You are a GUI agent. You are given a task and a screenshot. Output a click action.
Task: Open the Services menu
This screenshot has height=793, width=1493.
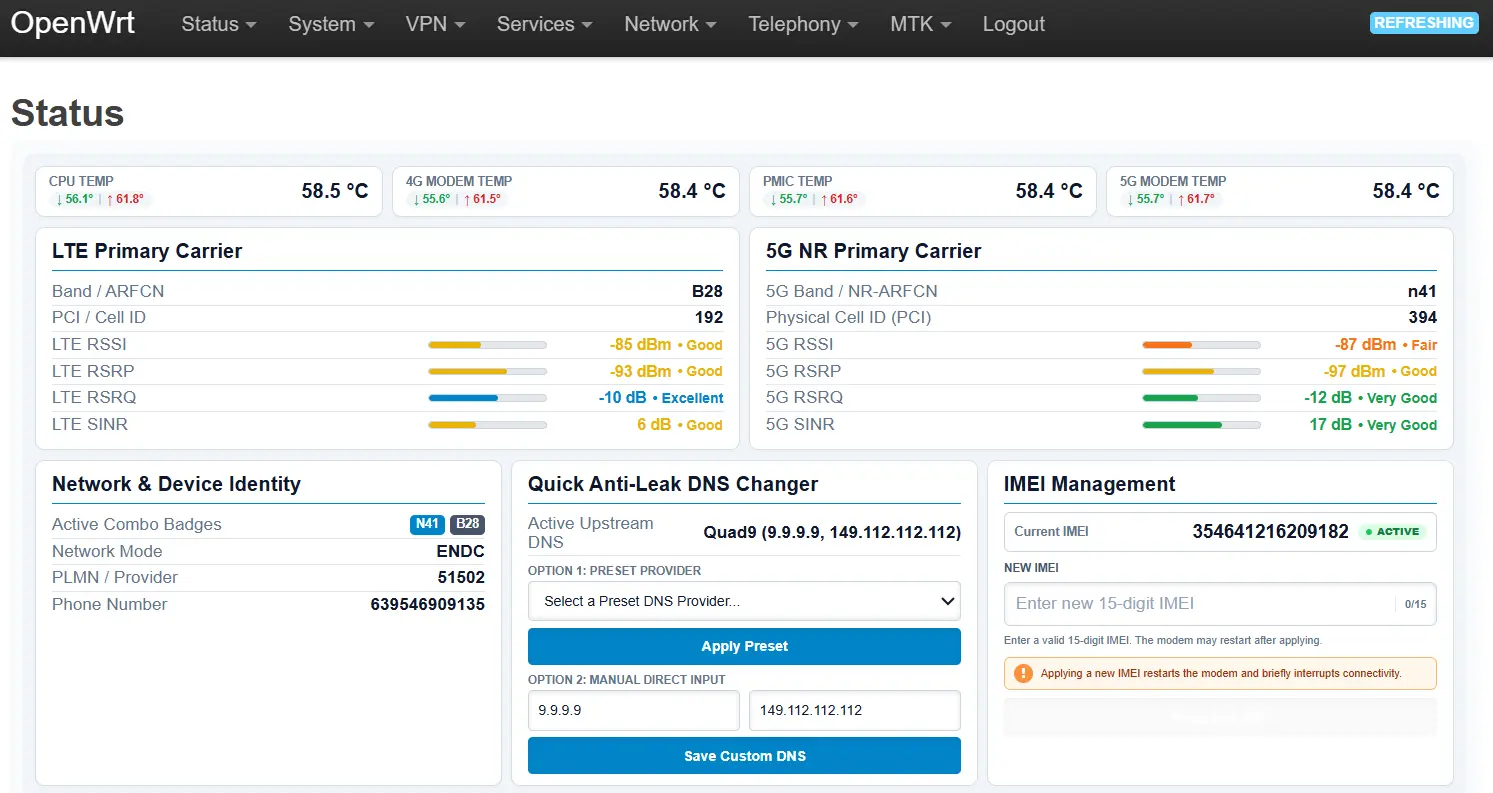544,24
